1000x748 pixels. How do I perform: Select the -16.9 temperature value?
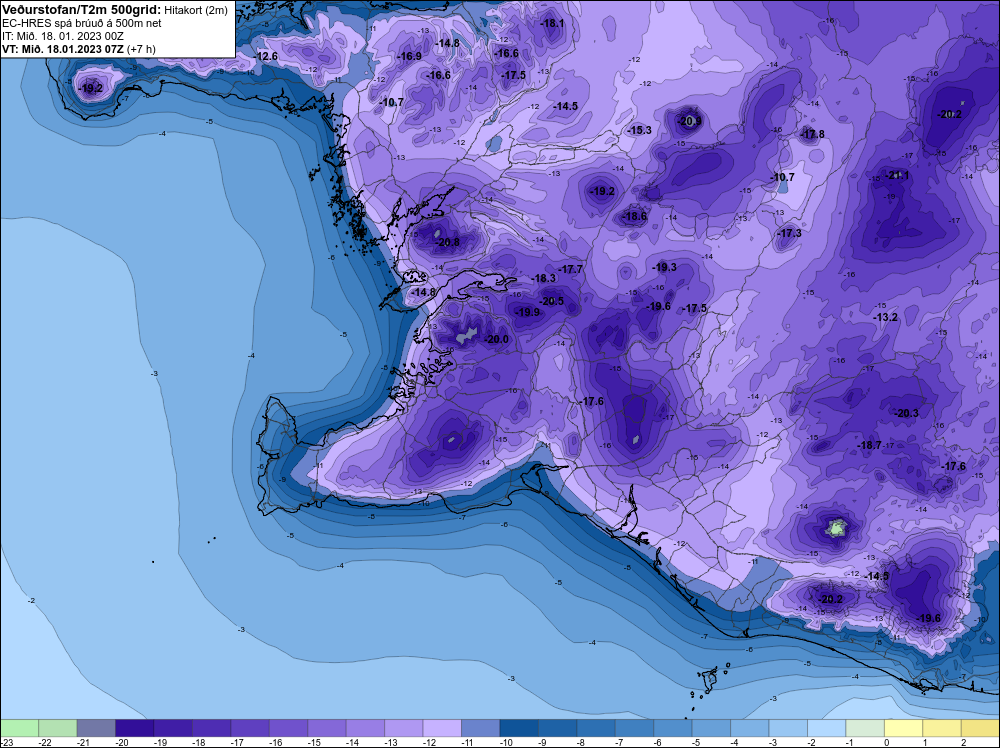click(x=409, y=56)
